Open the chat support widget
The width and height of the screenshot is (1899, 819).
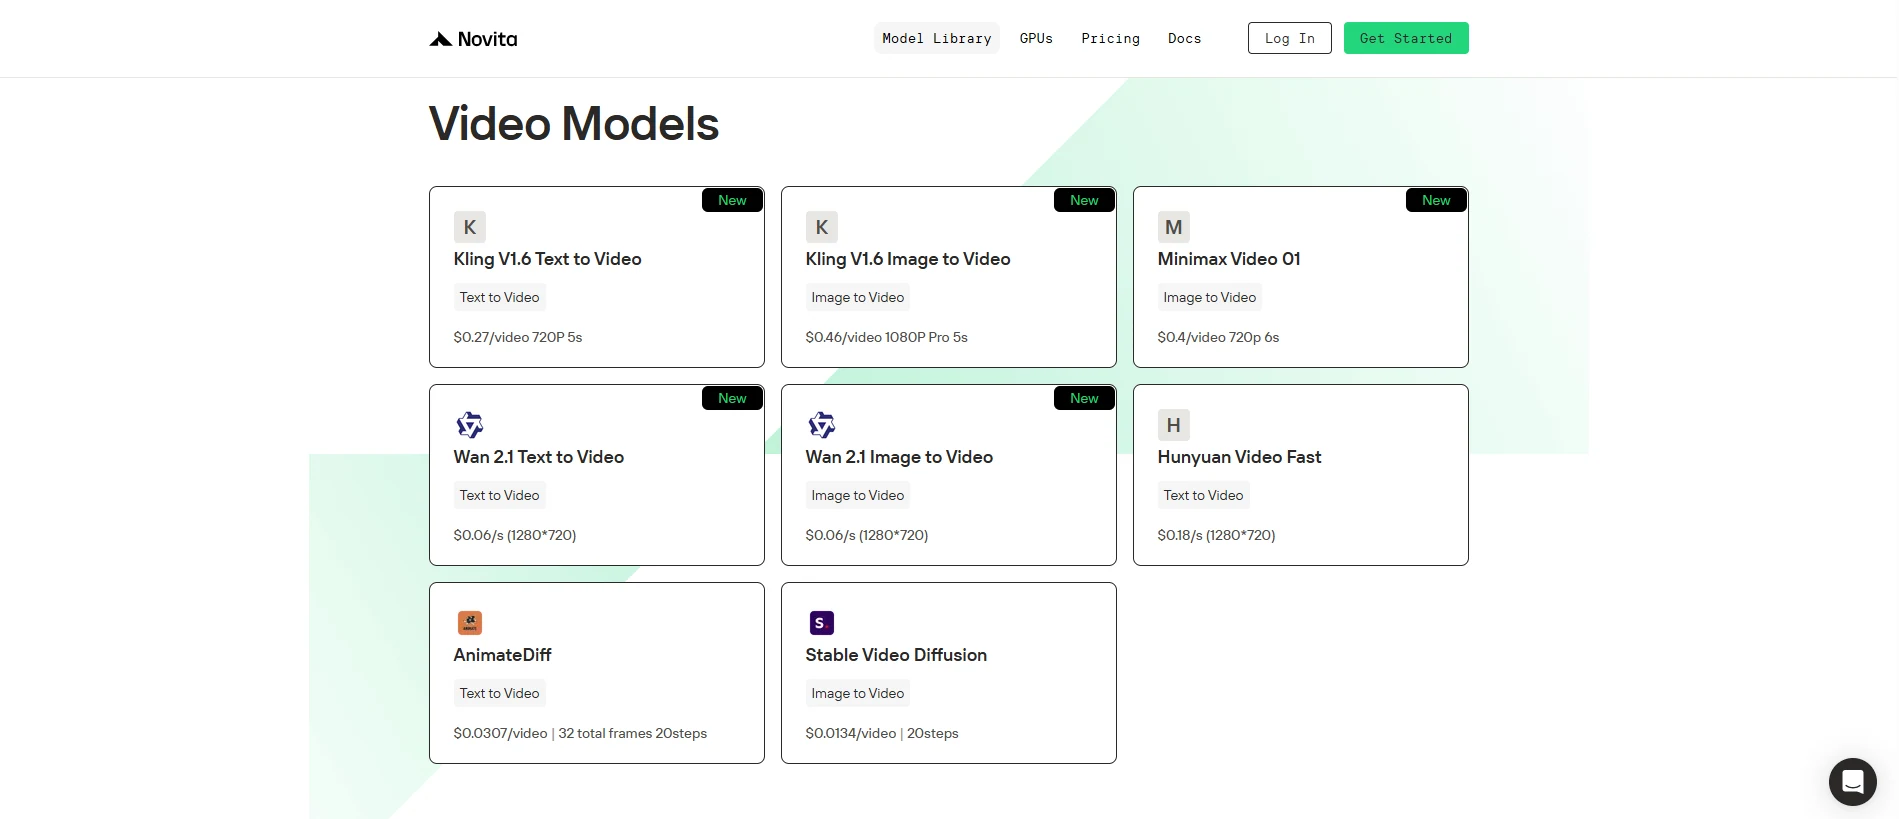click(1852, 781)
